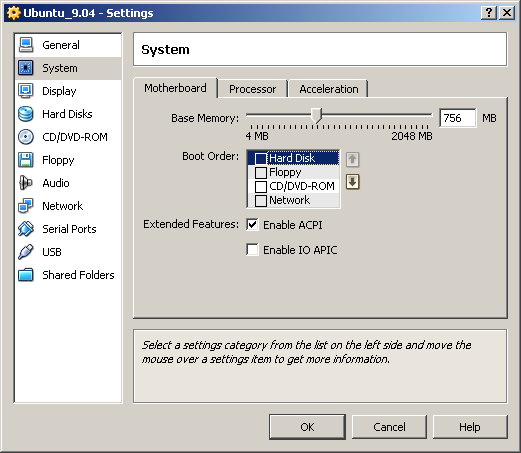
Task: Move boot device down with arrow
Action: [x=352, y=182]
